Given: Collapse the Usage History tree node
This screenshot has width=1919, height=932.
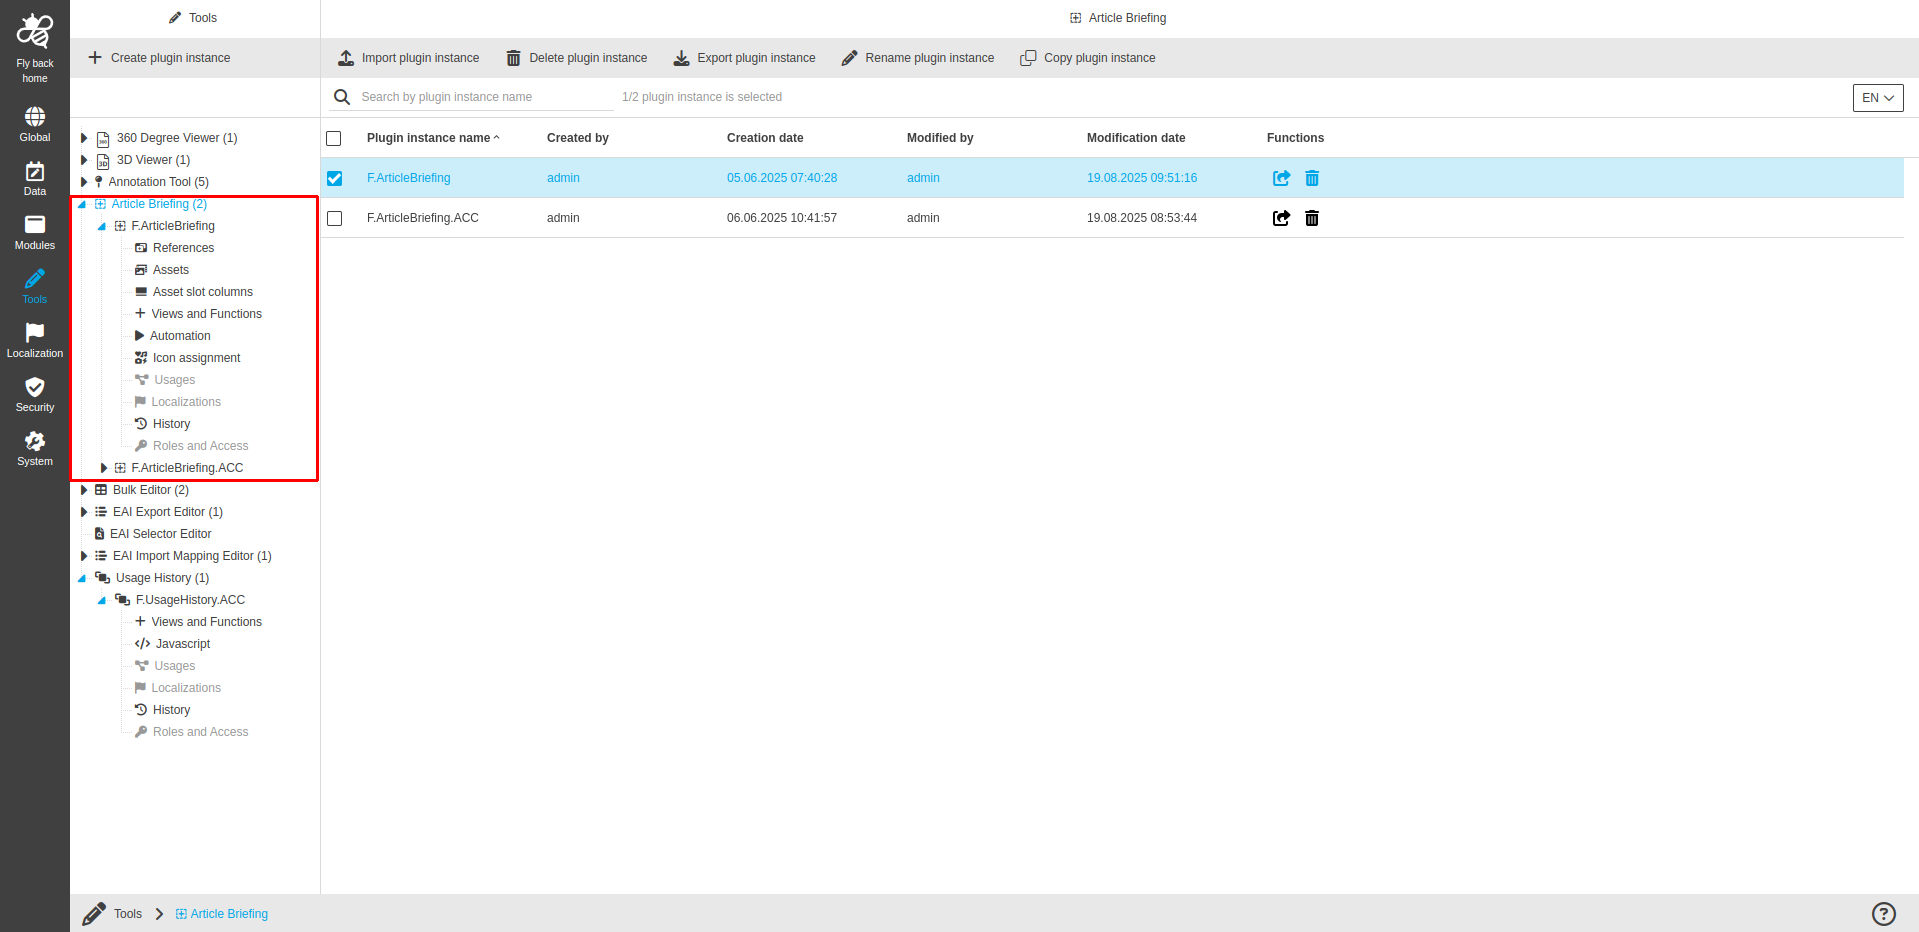Looking at the screenshot, I should 82,578.
